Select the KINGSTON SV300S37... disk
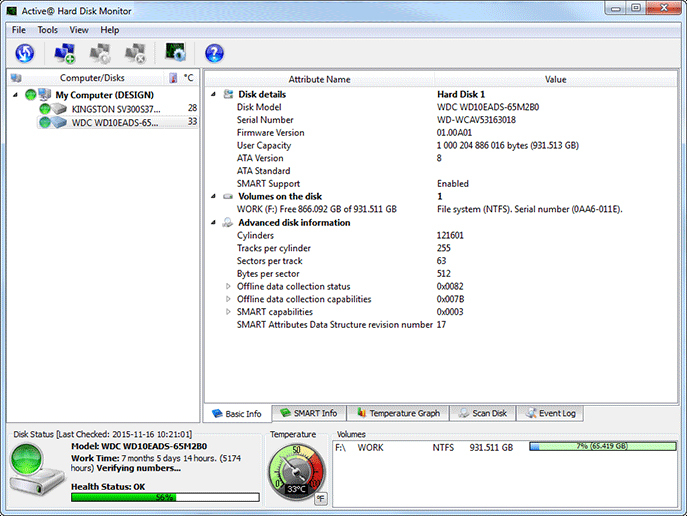The width and height of the screenshot is (687, 516). pyautogui.click(x=116, y=109)
